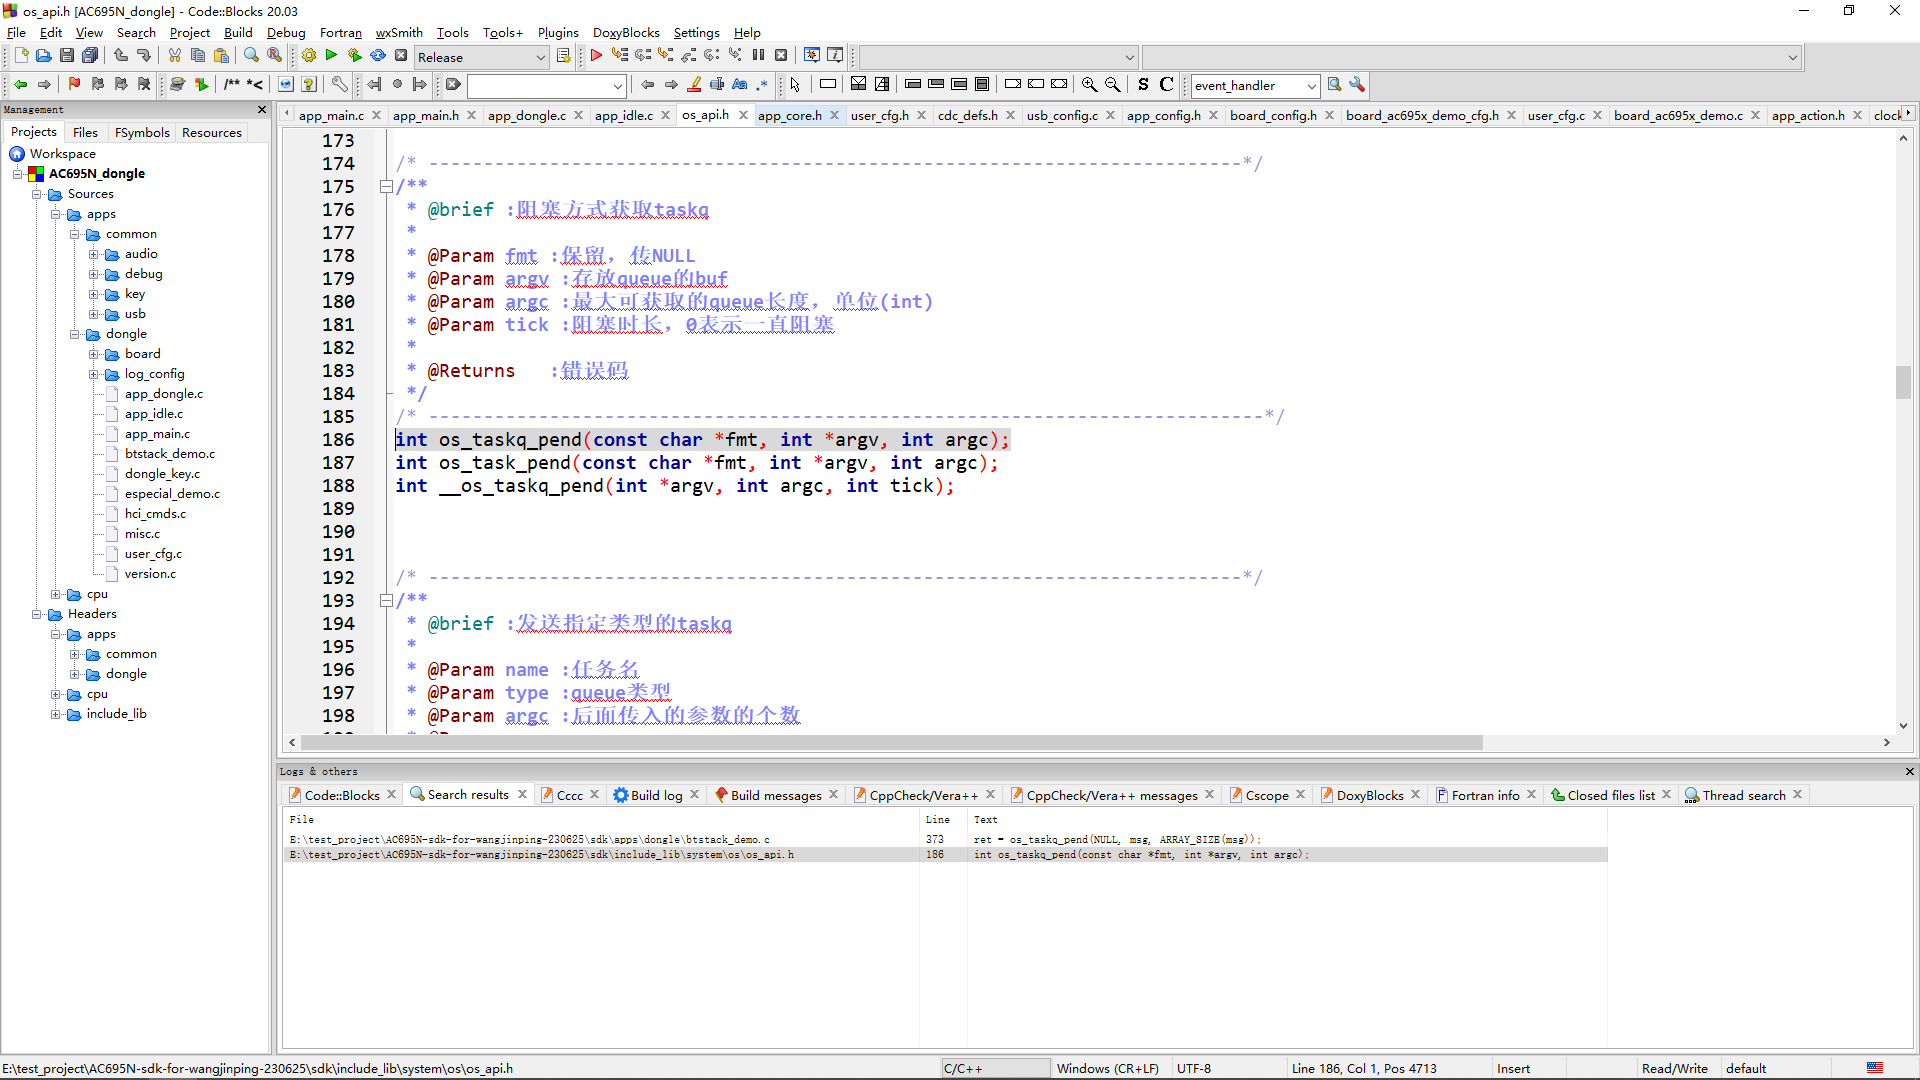This screenshot has height=1080, width=1920.
Task: Select the Thread search log tab
Action: point(1744,795)
